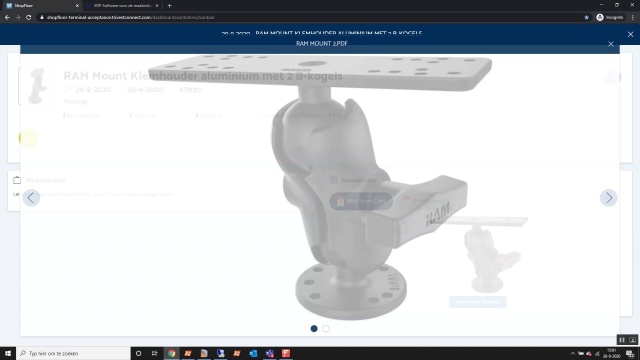Image resolution: width=640 pixels, height=360 pixels.
Task: Click the browser back arrow
Action: click(7, 18)
